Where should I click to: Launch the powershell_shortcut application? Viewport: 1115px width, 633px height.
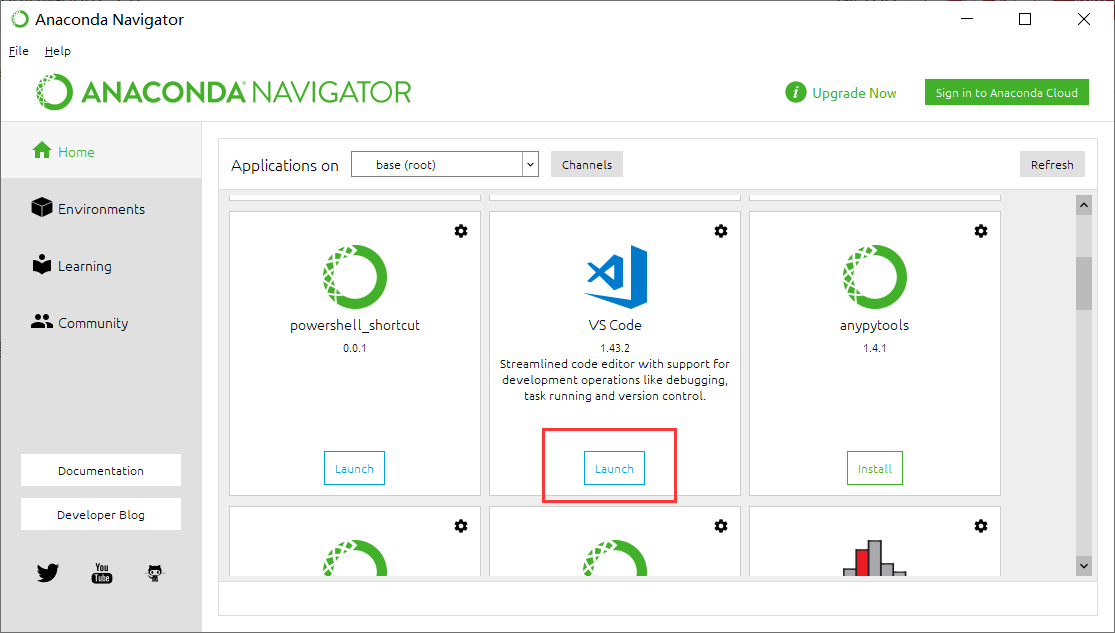coord(354,467)
